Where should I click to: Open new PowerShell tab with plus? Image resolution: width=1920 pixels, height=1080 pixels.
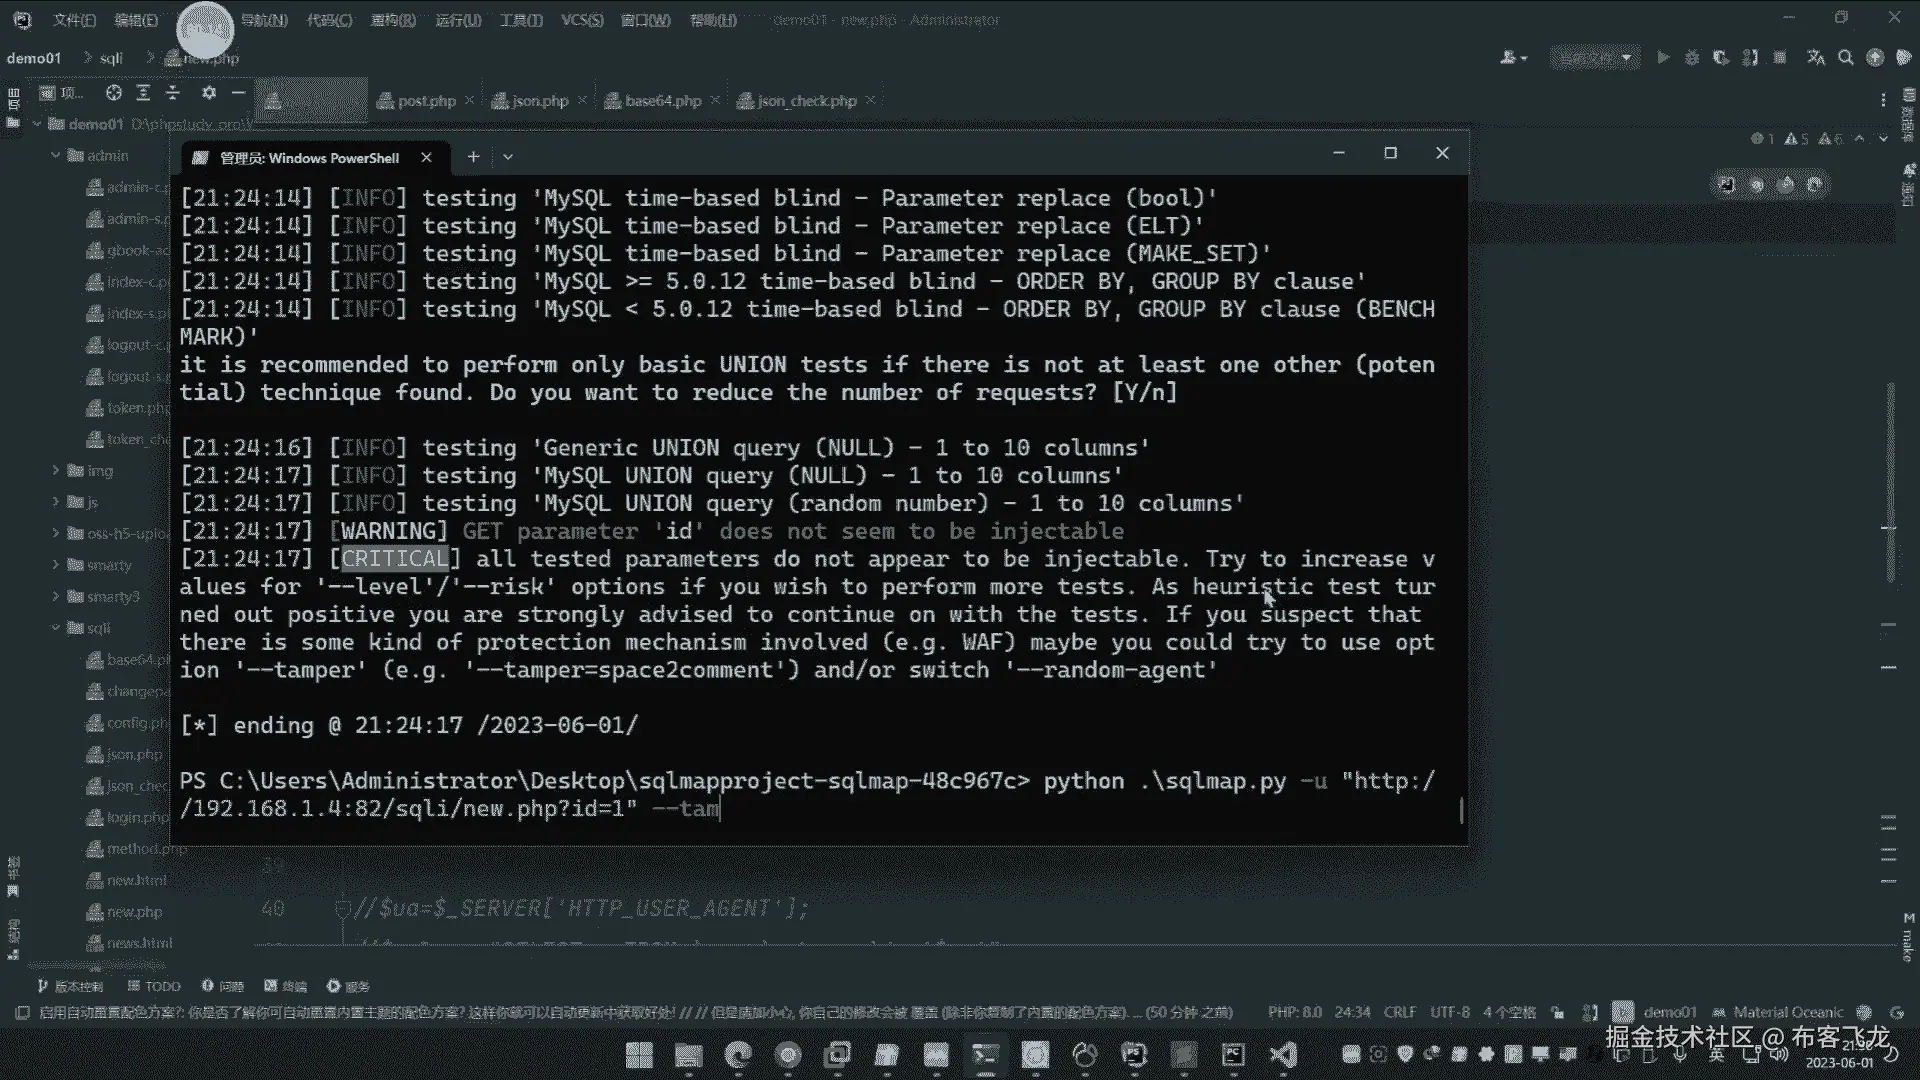point(473,157)
